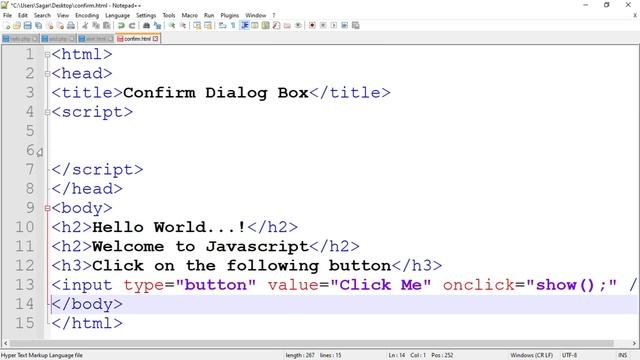Click 'Windows (CR LF)' in status bar
Screen dimensions: 640x360
(x=531, y=355)
